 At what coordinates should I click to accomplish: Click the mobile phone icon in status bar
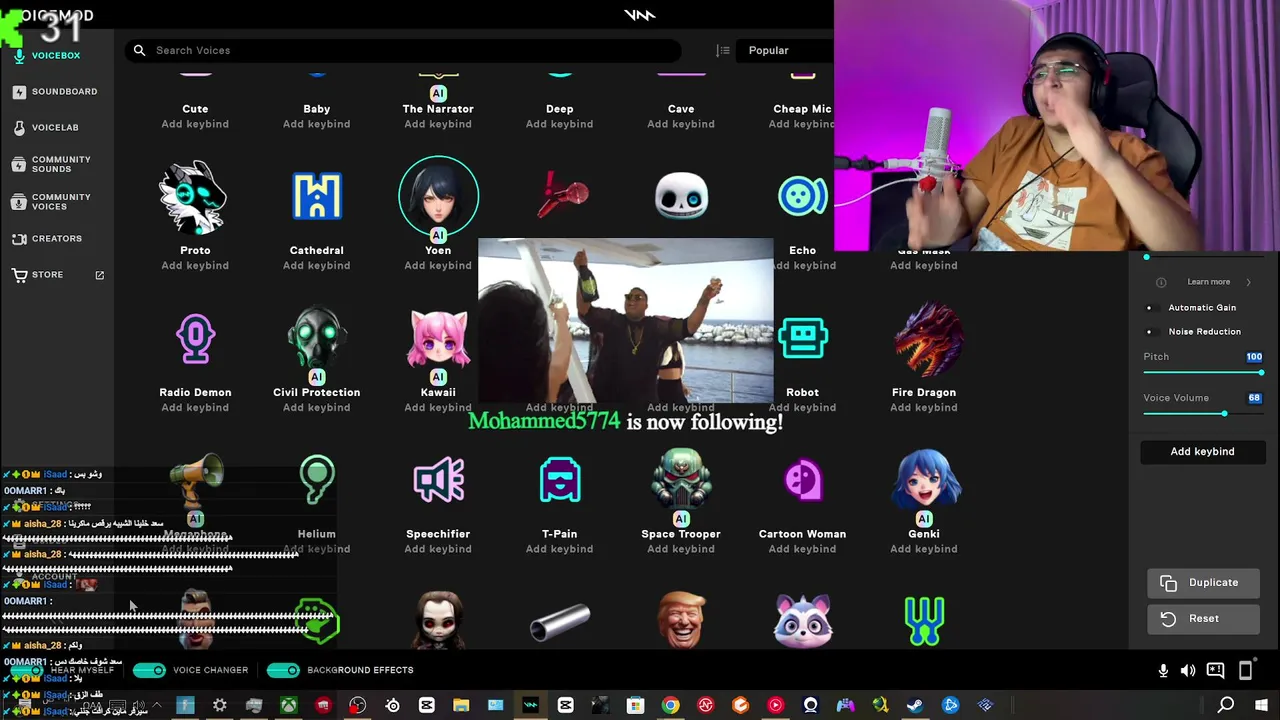1246,671
